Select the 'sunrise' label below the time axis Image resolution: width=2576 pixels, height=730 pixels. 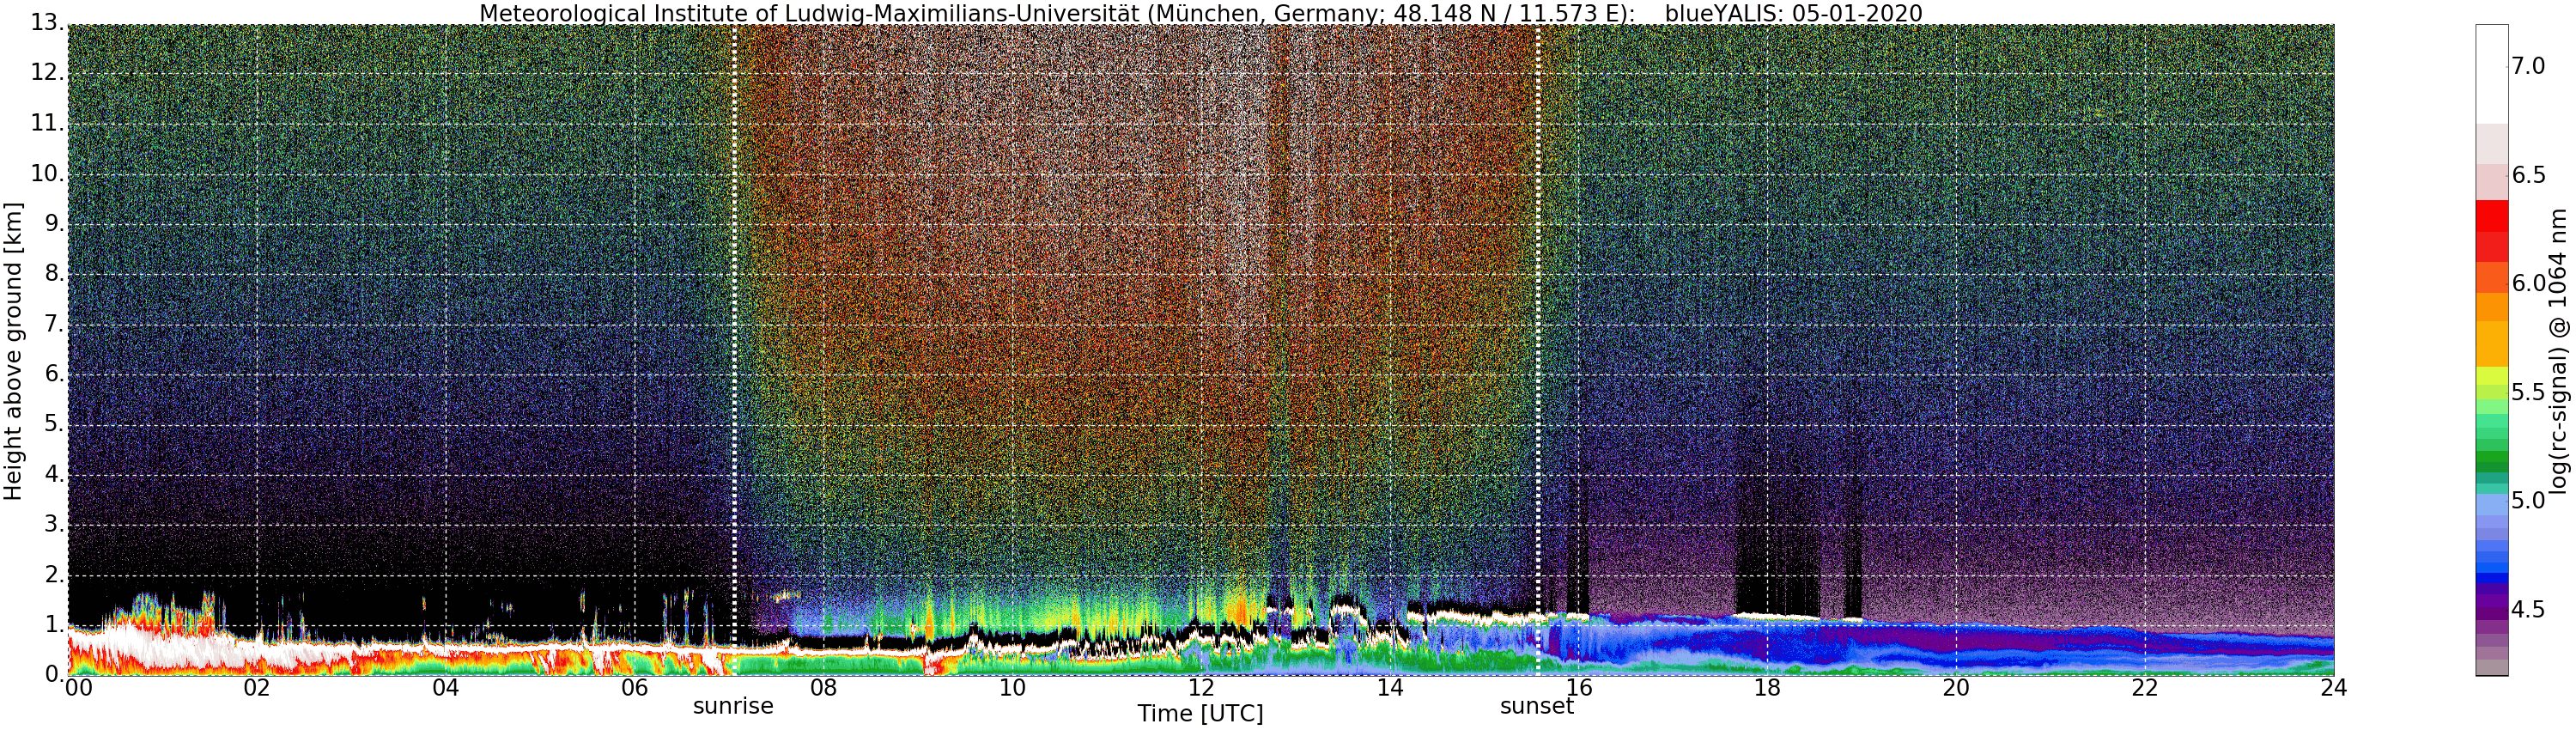(x=733, y=706)
